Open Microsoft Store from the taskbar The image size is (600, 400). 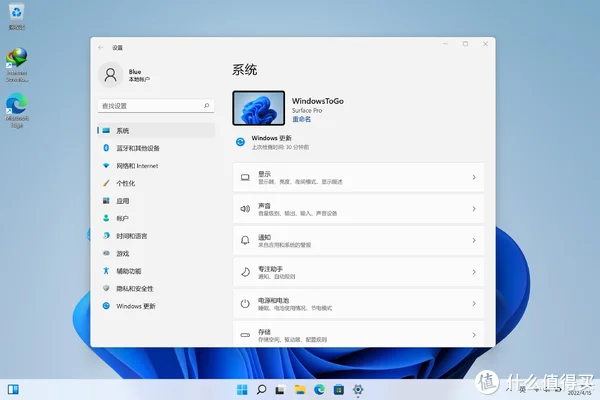(339, 390)
